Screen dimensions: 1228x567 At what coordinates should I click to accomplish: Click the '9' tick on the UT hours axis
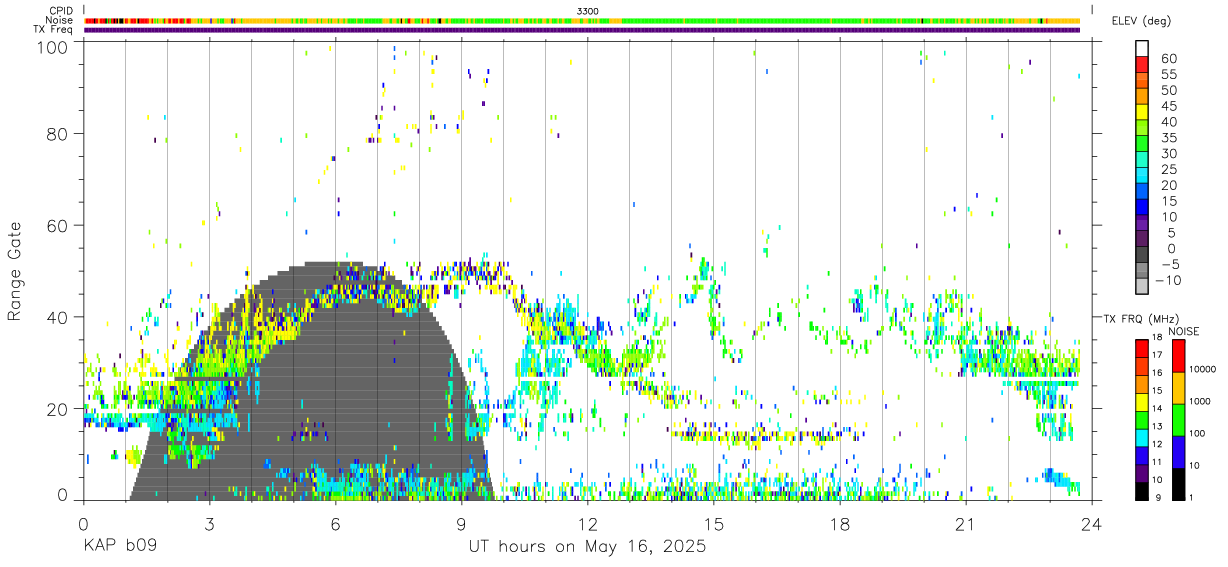(x=461, y=525)
